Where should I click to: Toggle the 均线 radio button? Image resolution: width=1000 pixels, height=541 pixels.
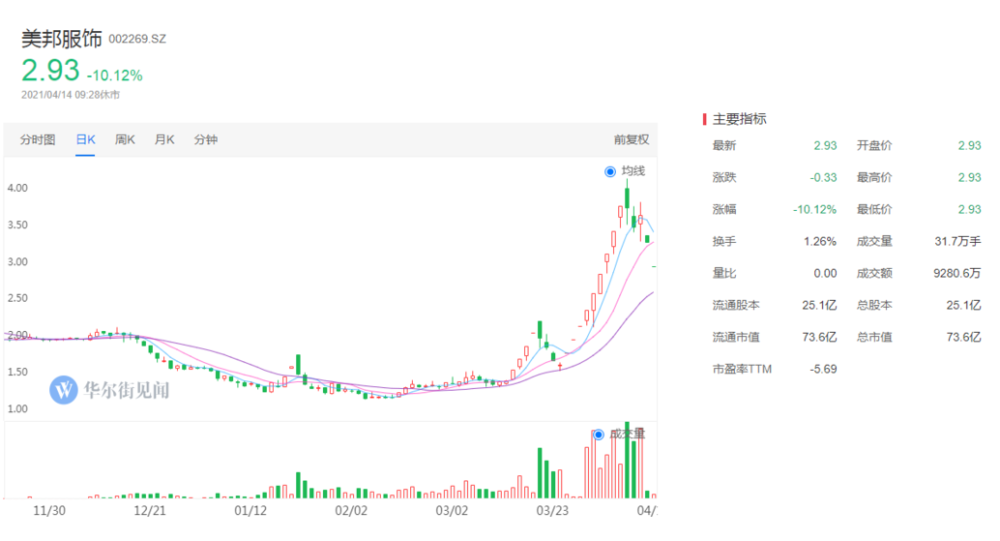610,171
